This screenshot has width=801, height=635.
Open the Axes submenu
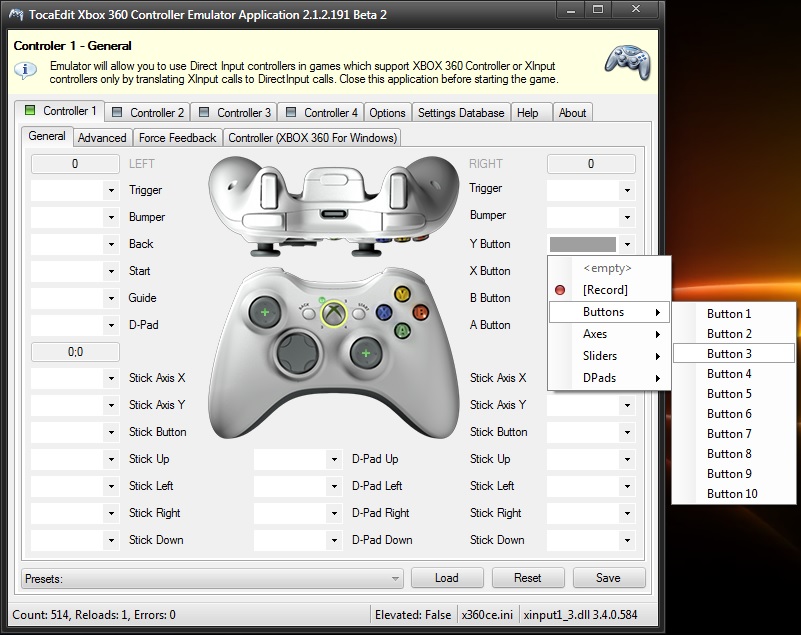coord(609,334)
